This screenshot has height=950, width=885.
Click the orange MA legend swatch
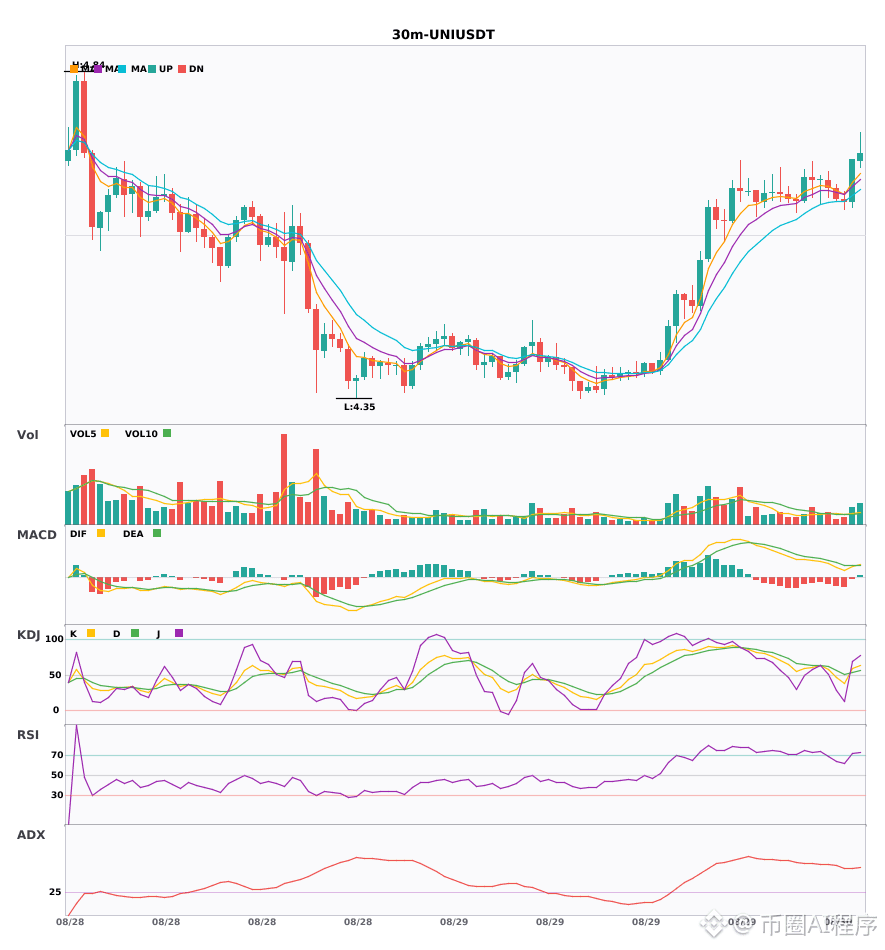pyautogui.click(x=74, y=69)
